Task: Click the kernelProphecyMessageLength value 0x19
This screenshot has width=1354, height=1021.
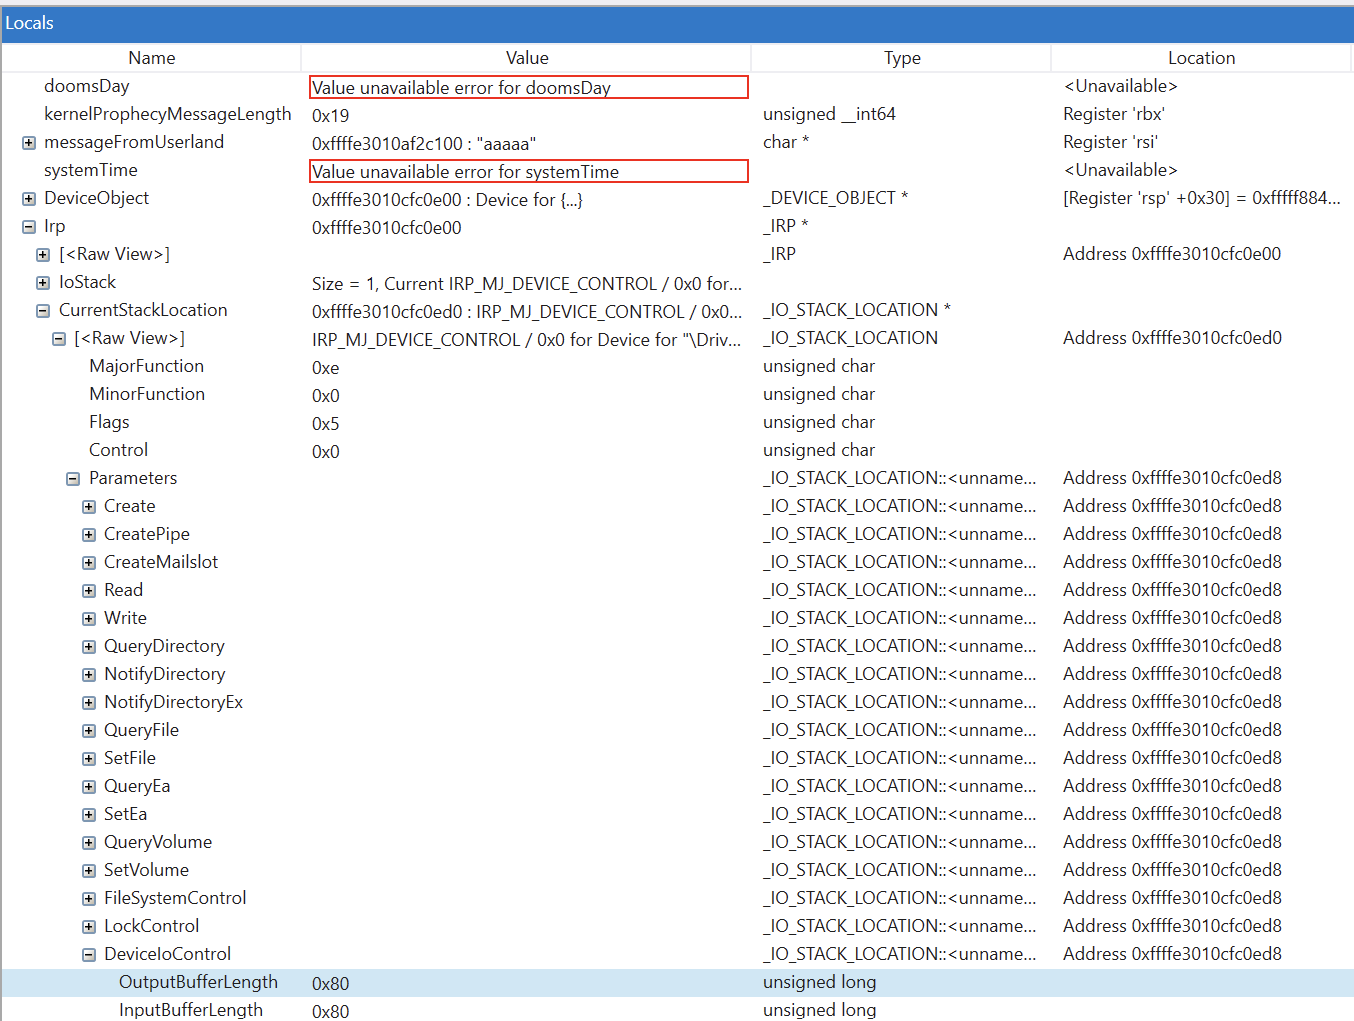Action: tap(331, 116)
